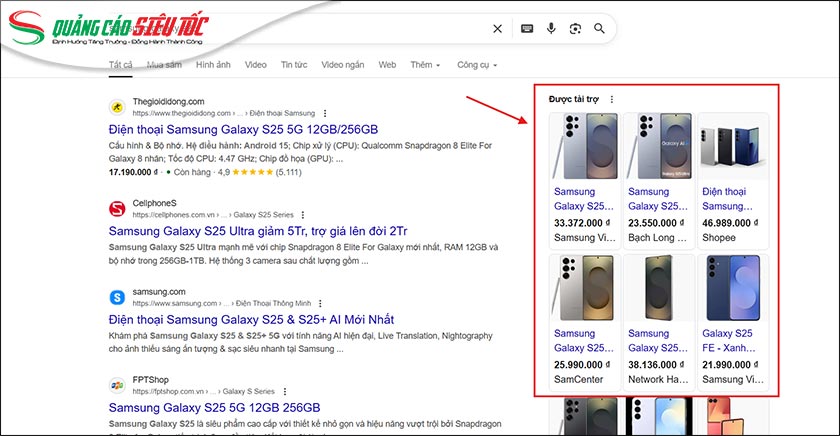Image resolution: width=840 pixels, height=436 pixels.
Task: Click the 'Được tài trợ' sponsored label
Action: (x=574, y=99)
